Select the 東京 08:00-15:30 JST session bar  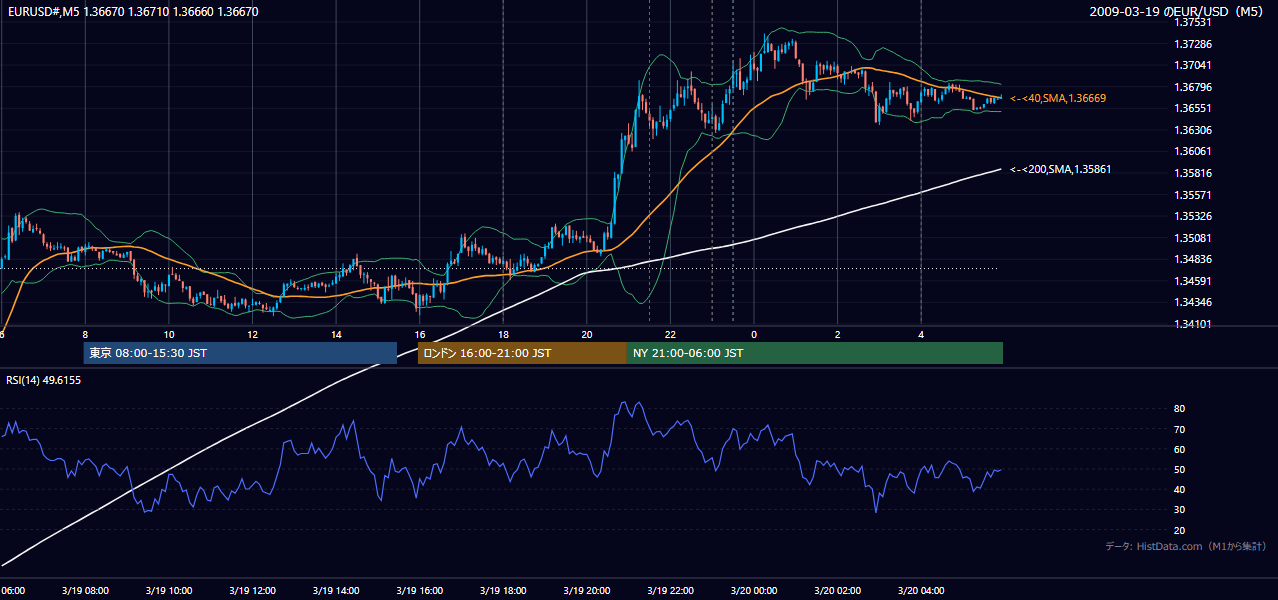(240, 353)
